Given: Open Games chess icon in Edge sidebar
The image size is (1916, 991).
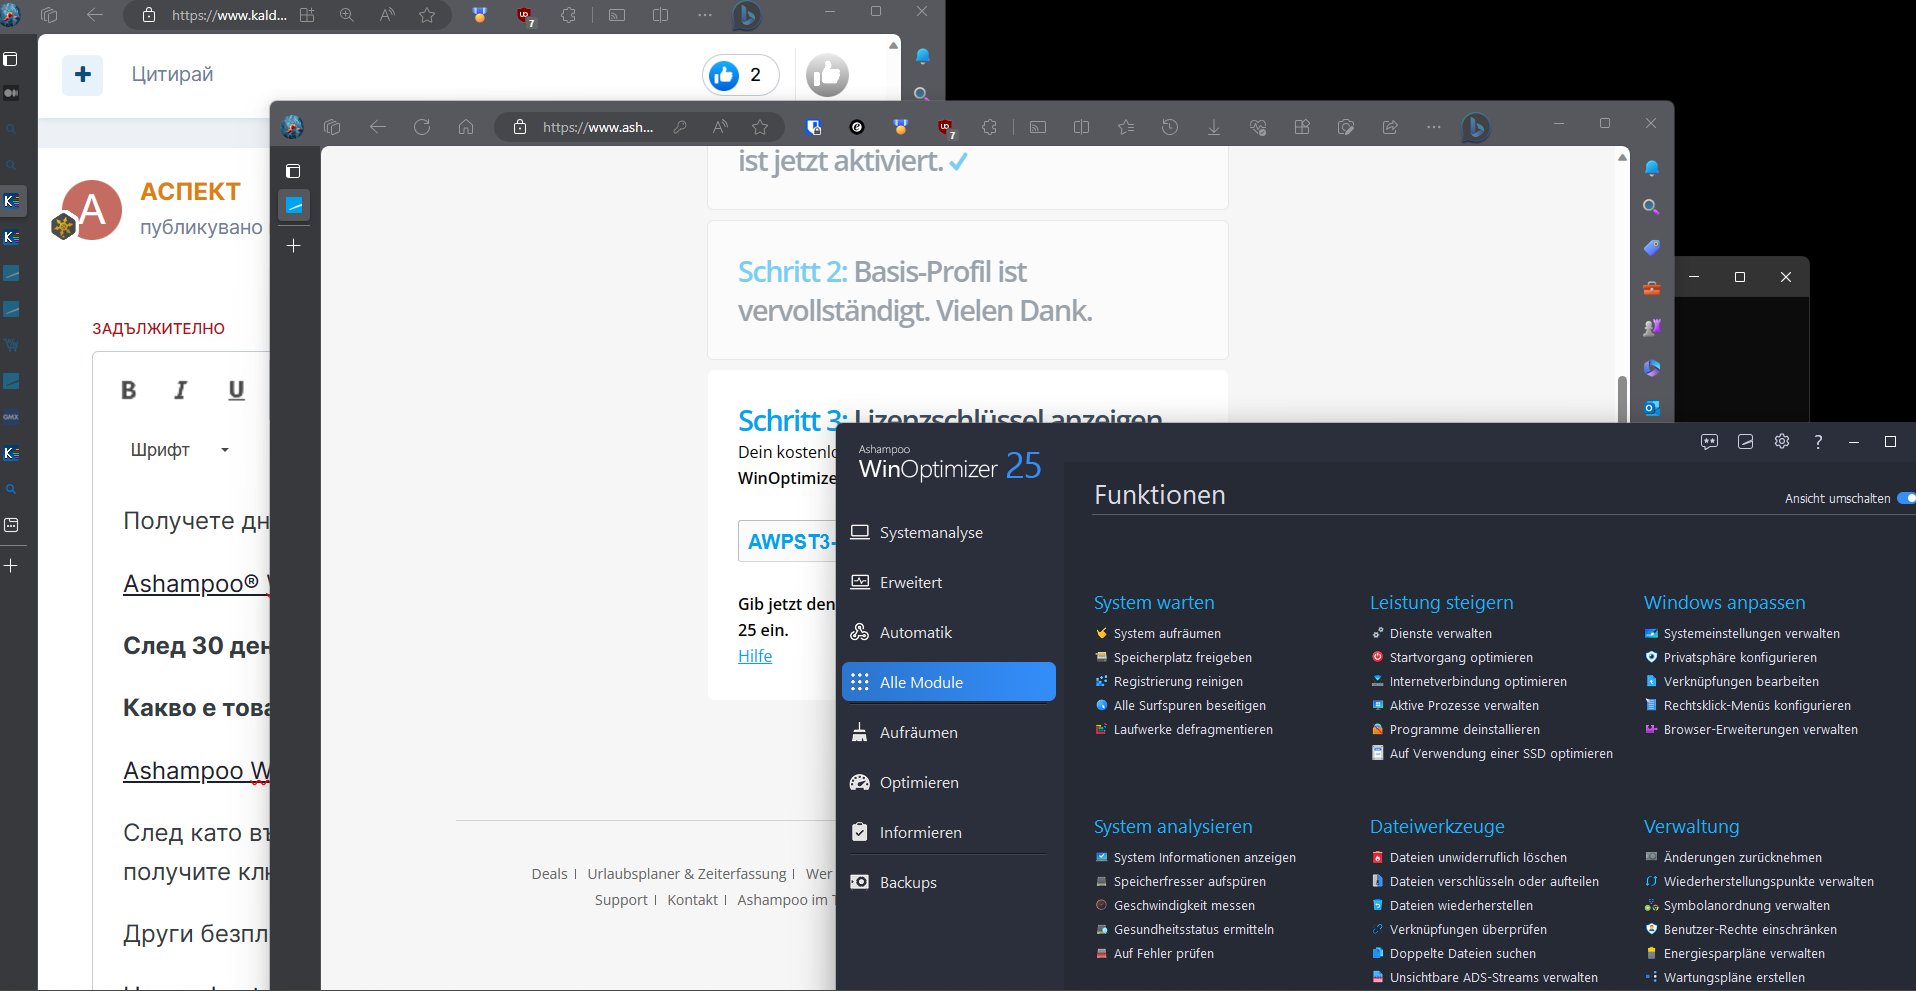Looking at the screenshot, I should coord(1652,328).
